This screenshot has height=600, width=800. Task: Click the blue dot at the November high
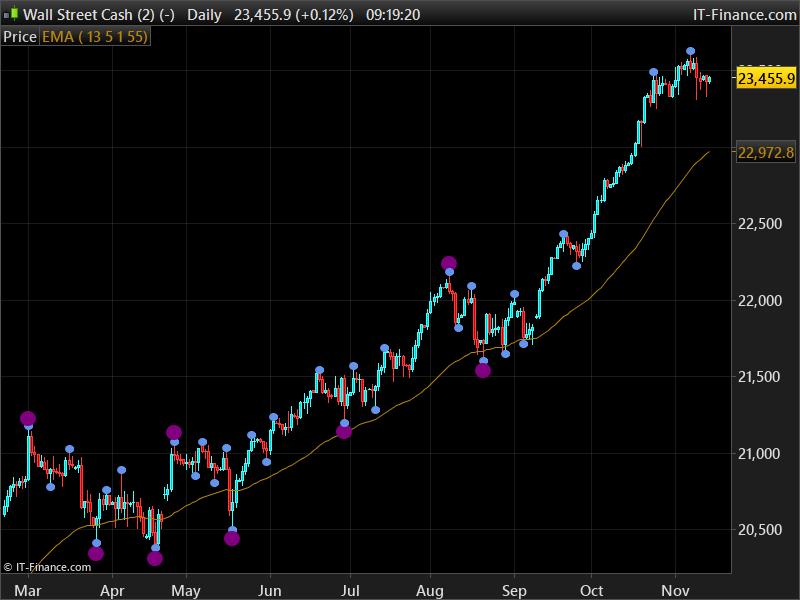click(690, 51)
